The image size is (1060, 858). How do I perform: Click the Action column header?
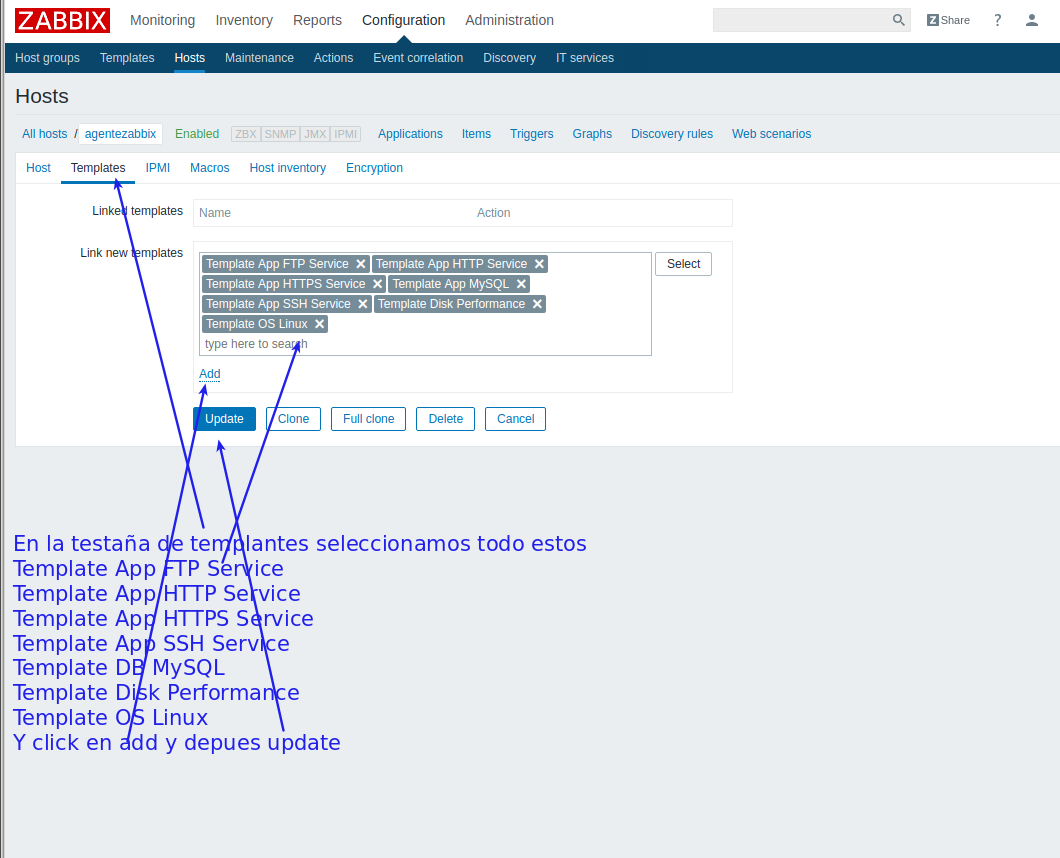click(493, 213)
